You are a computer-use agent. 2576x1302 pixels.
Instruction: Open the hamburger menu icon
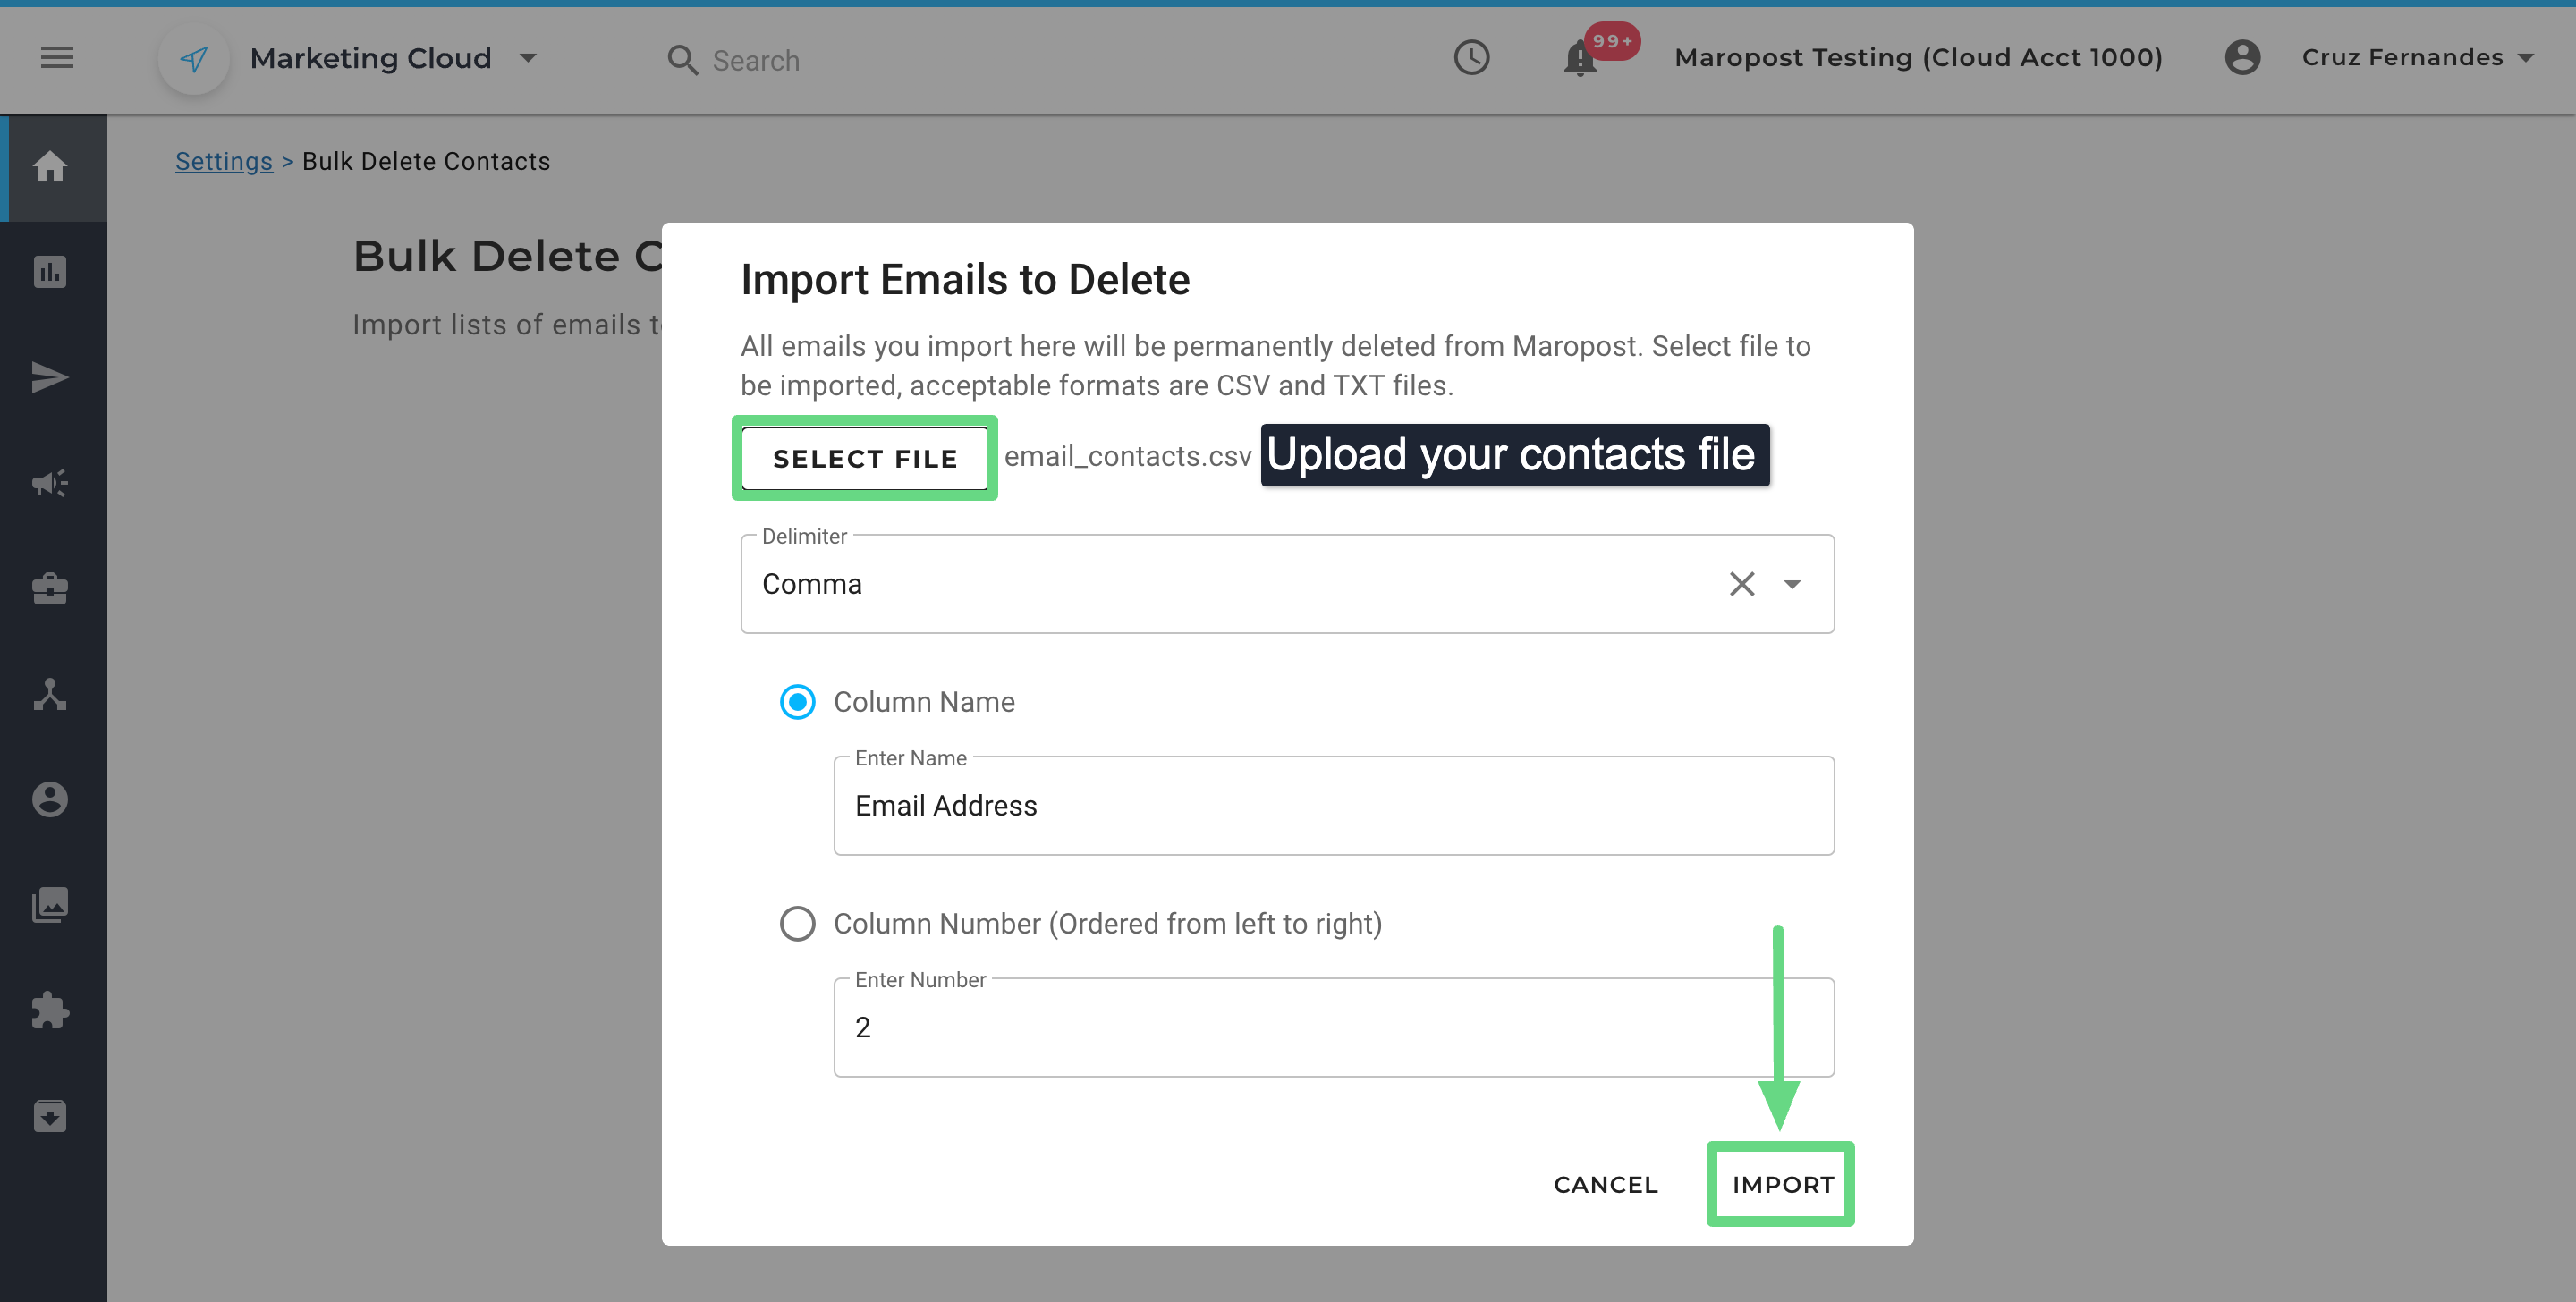point(57,58)
